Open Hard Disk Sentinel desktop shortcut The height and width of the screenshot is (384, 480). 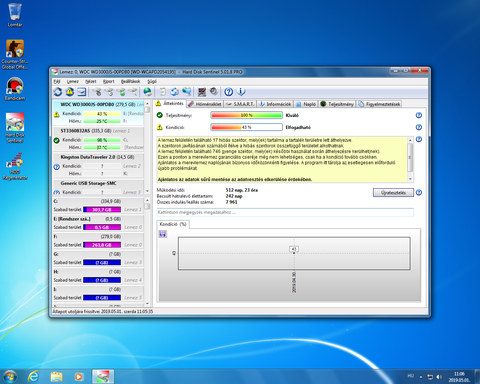point(15,128)
